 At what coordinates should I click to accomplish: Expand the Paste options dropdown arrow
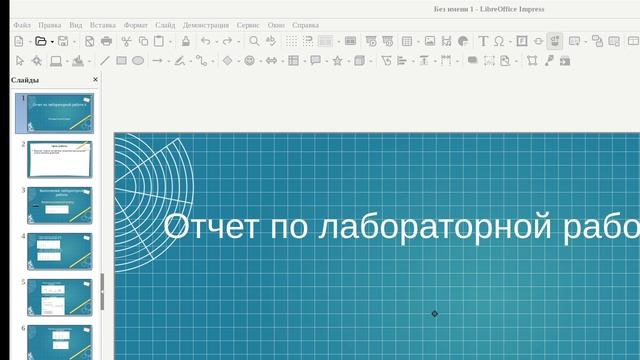pos(170,42)
